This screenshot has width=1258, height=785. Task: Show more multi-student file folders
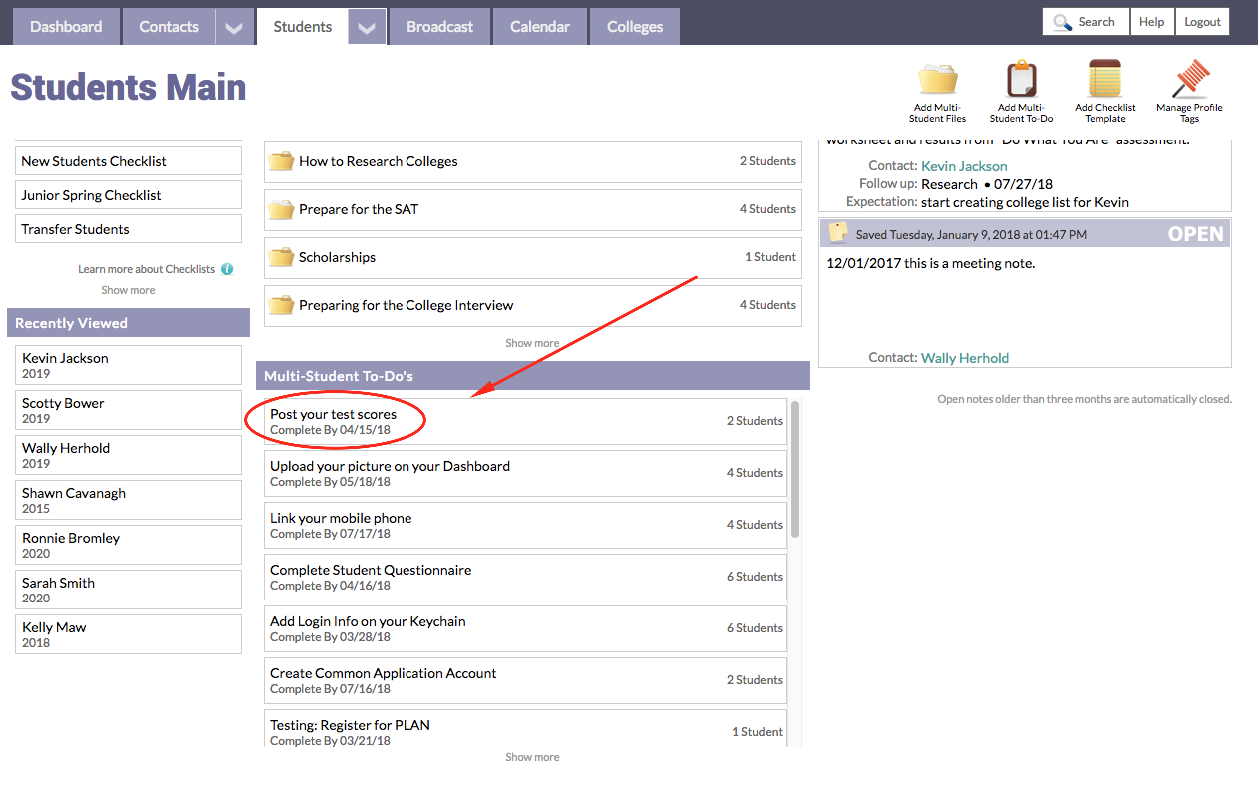click(532, 343)
